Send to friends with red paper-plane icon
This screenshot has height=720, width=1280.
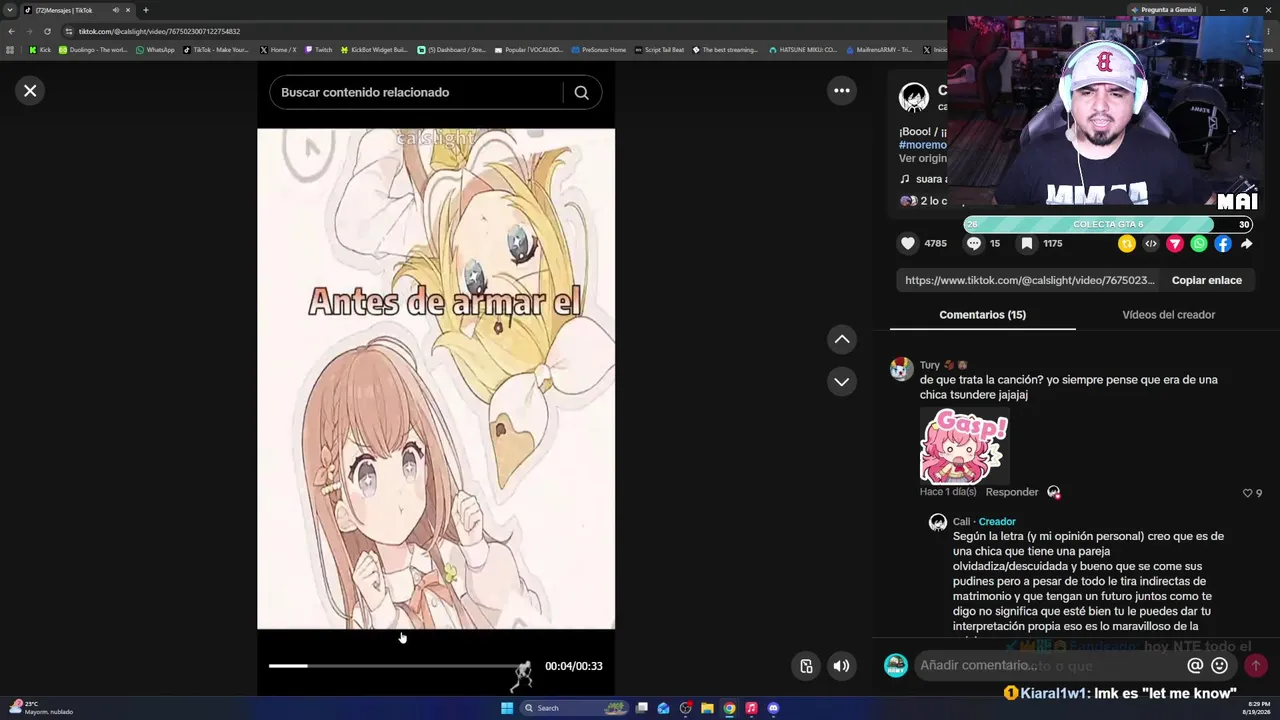point(1175,244)
